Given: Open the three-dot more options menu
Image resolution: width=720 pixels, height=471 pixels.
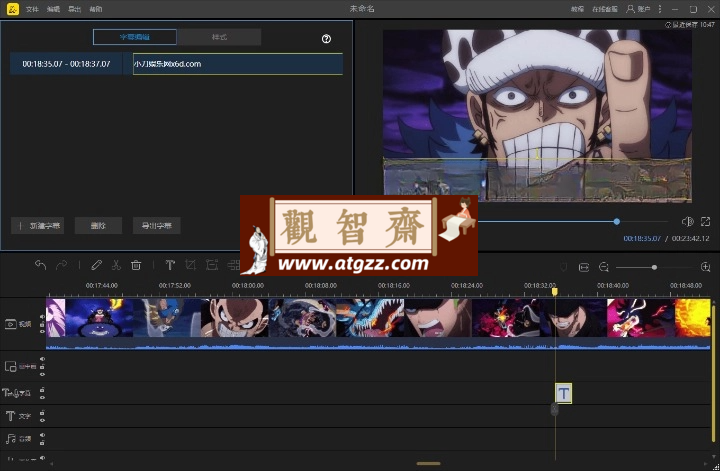Looking at the screenshot, I should coord(660,9).
